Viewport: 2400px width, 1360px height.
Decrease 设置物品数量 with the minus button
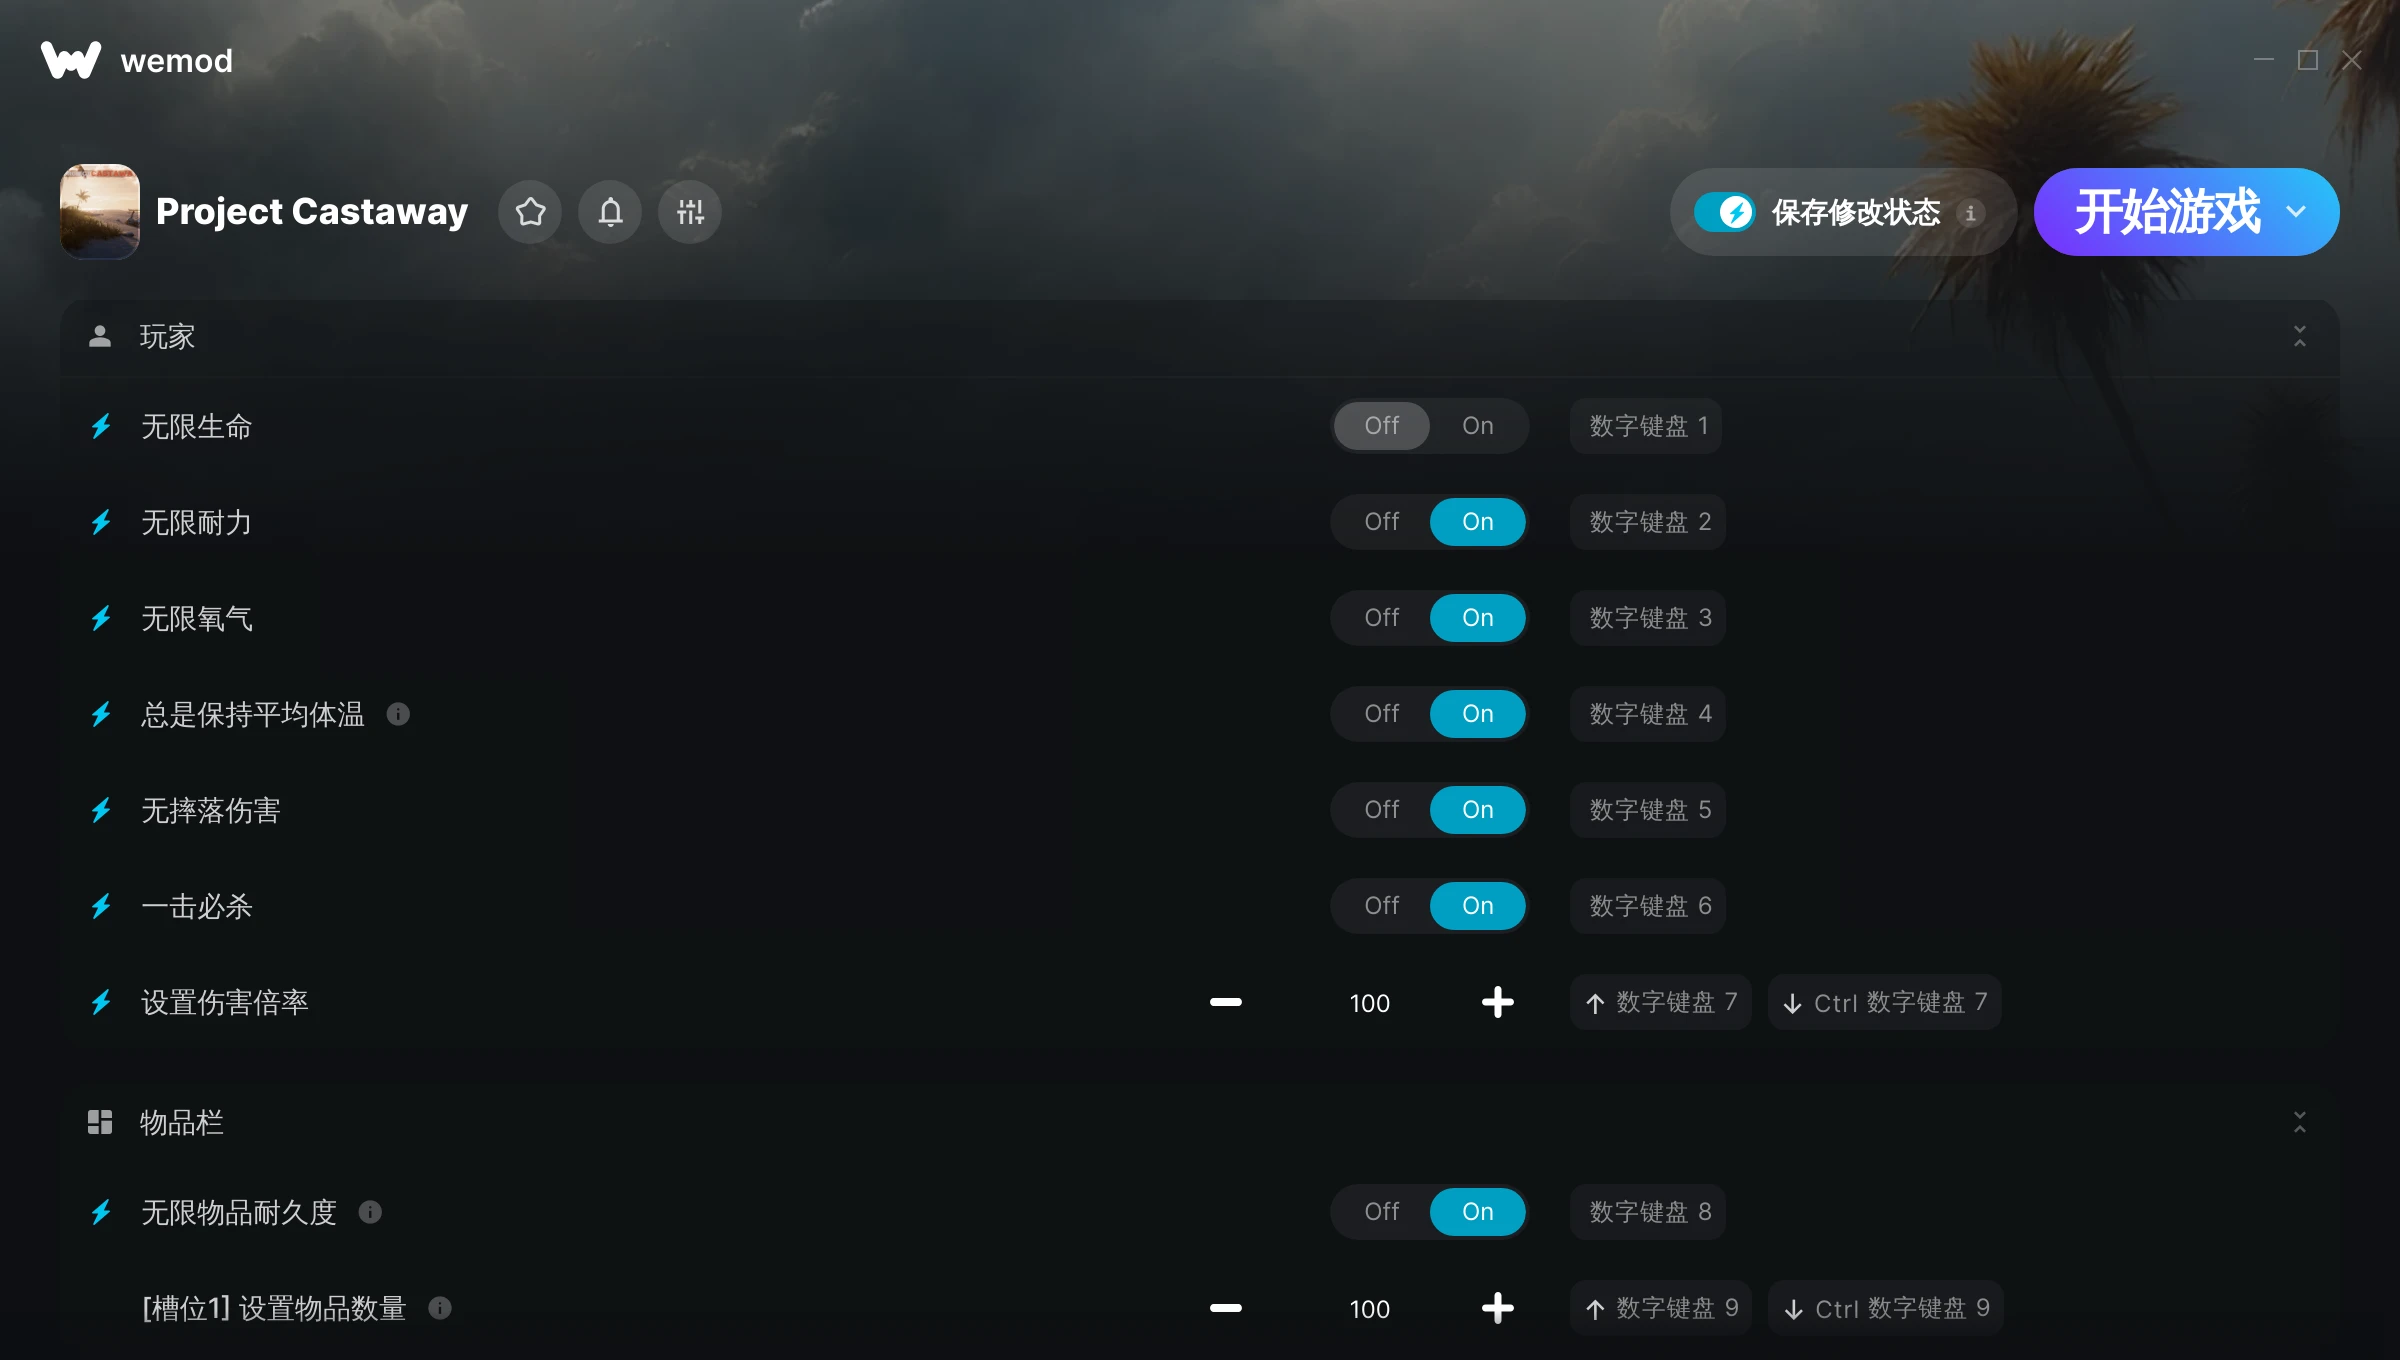tap(1226, 1308)
